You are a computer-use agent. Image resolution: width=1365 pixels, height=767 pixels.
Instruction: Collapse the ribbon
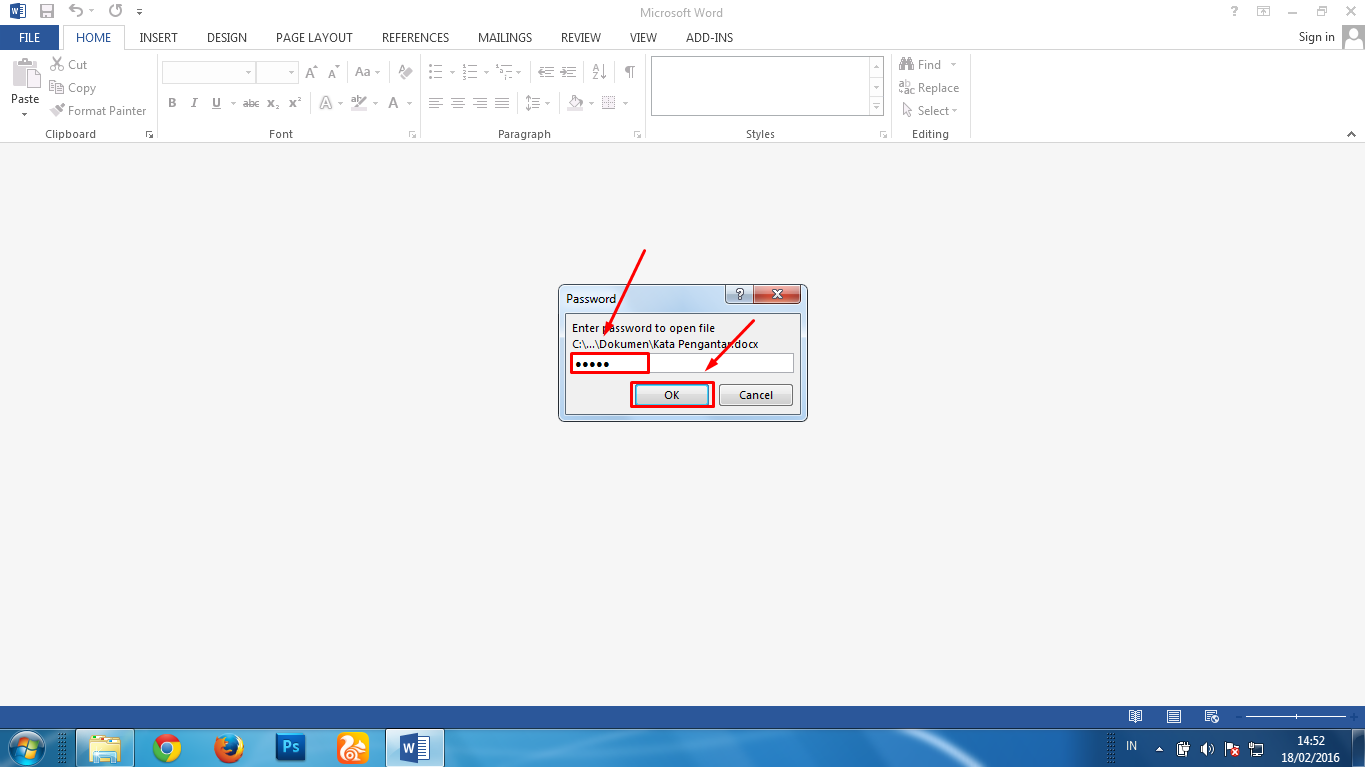coord(1351,133)
